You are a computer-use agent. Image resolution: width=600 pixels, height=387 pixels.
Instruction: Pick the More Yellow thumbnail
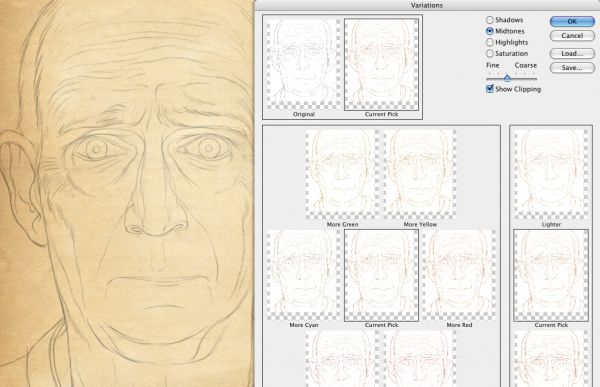(420, 175)
